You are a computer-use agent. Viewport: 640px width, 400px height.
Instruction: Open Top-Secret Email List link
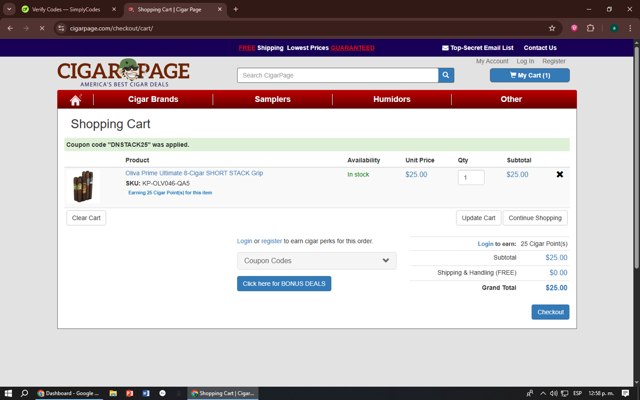(x=478, y=48)
